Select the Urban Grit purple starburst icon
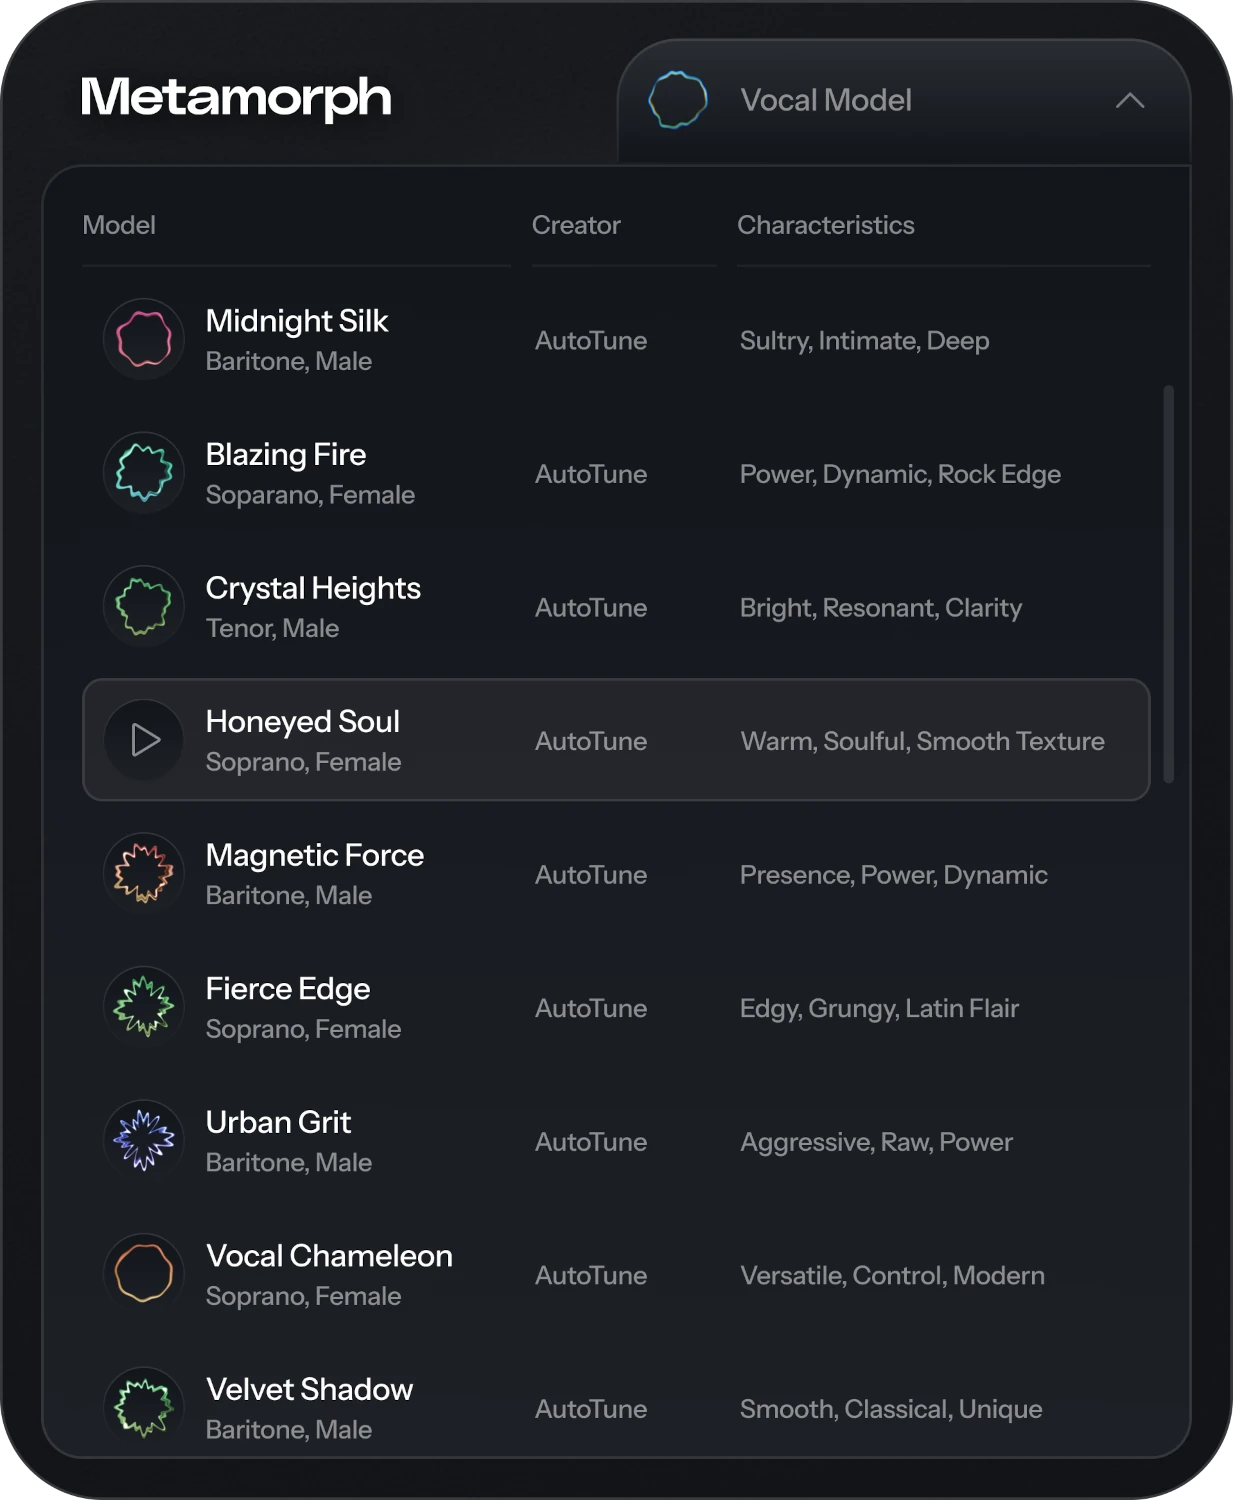 (x=144, y=1140)
